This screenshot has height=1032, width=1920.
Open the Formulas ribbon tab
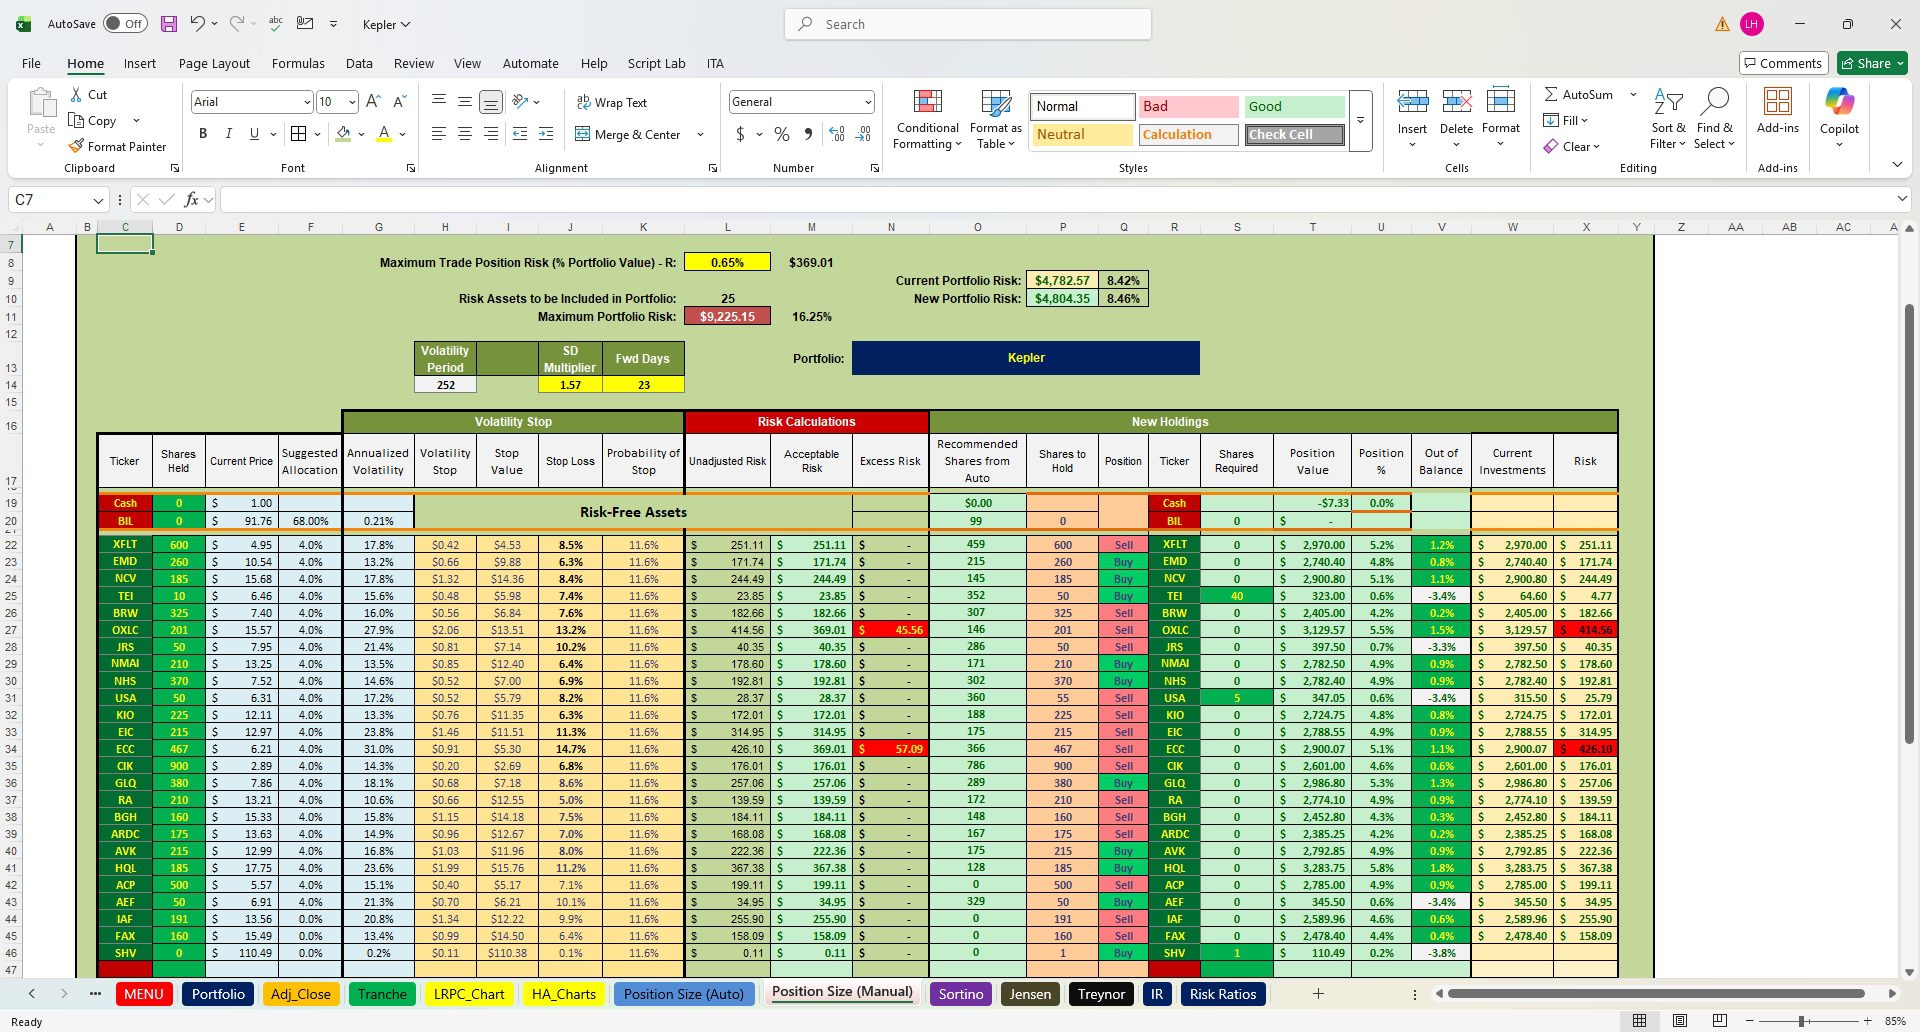(298, 63)
